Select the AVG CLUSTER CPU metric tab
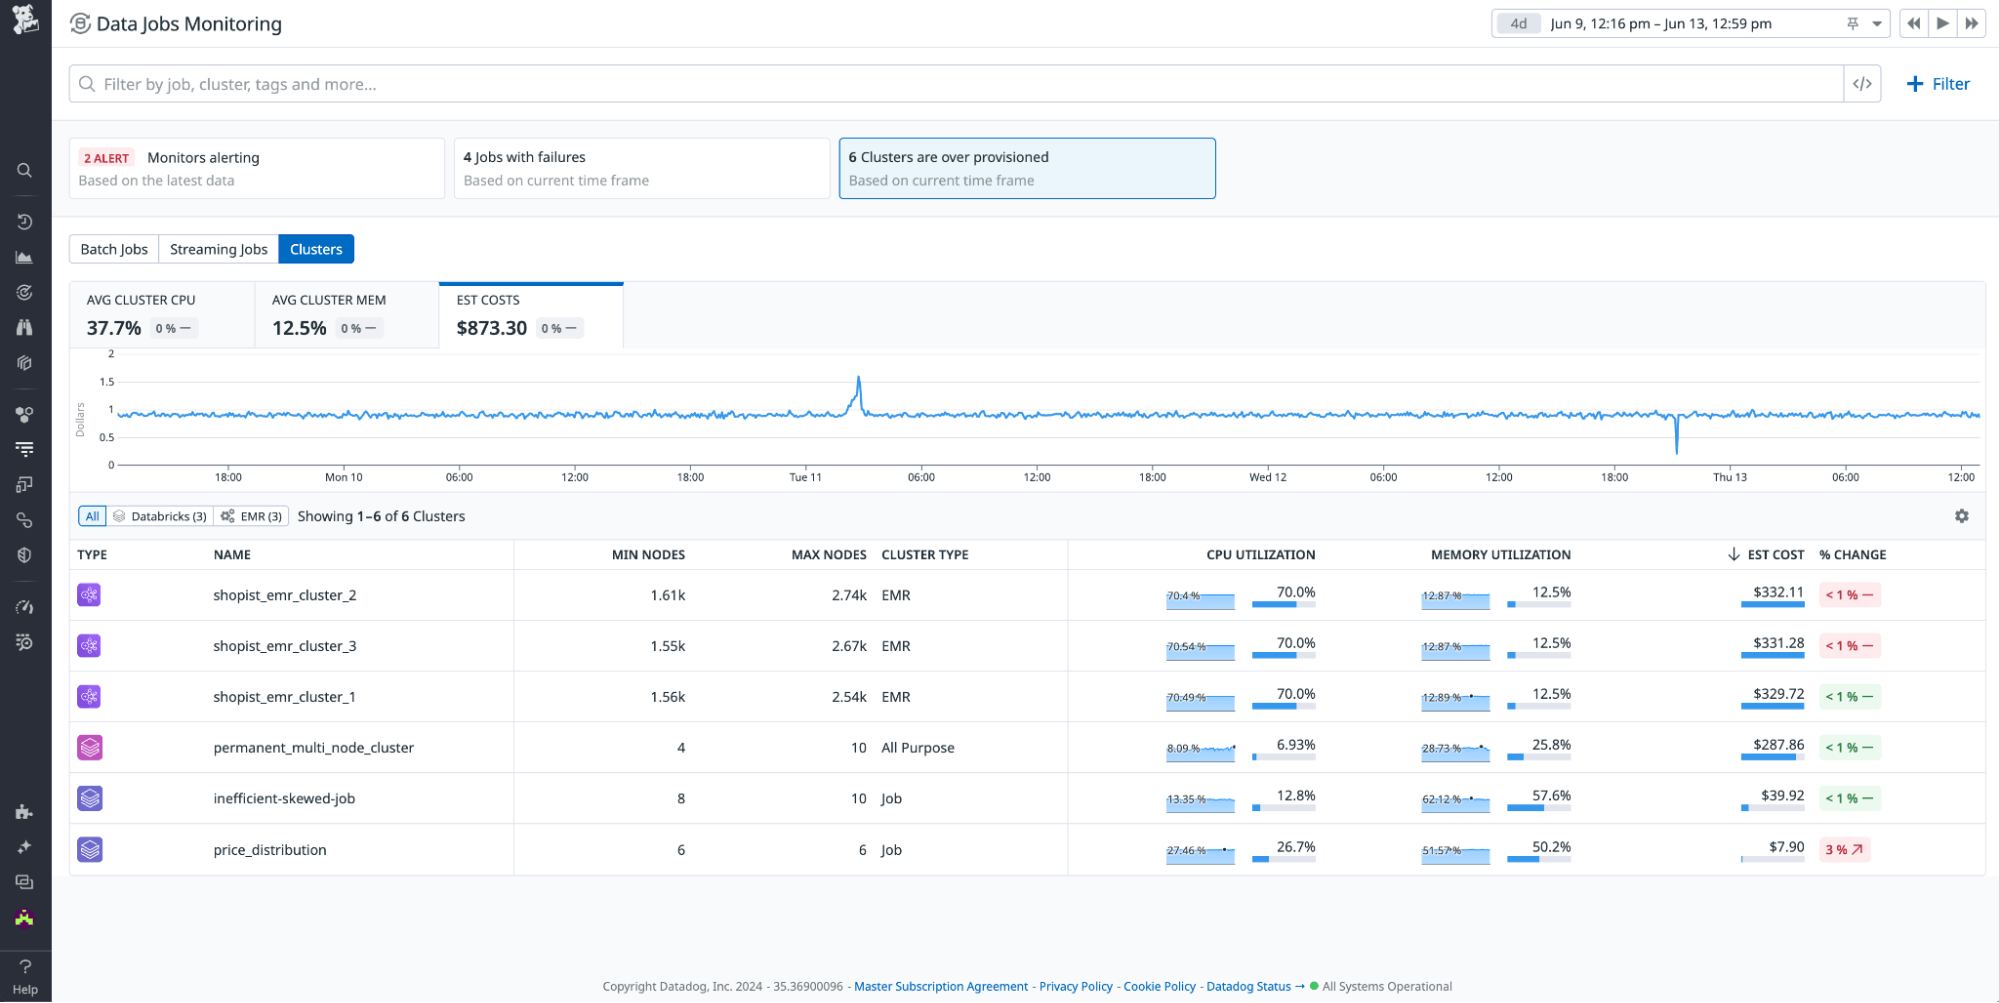Image resolution: width=1999 pixels, height=1003 pixels. pyautogui.click(x=161, y=315)
